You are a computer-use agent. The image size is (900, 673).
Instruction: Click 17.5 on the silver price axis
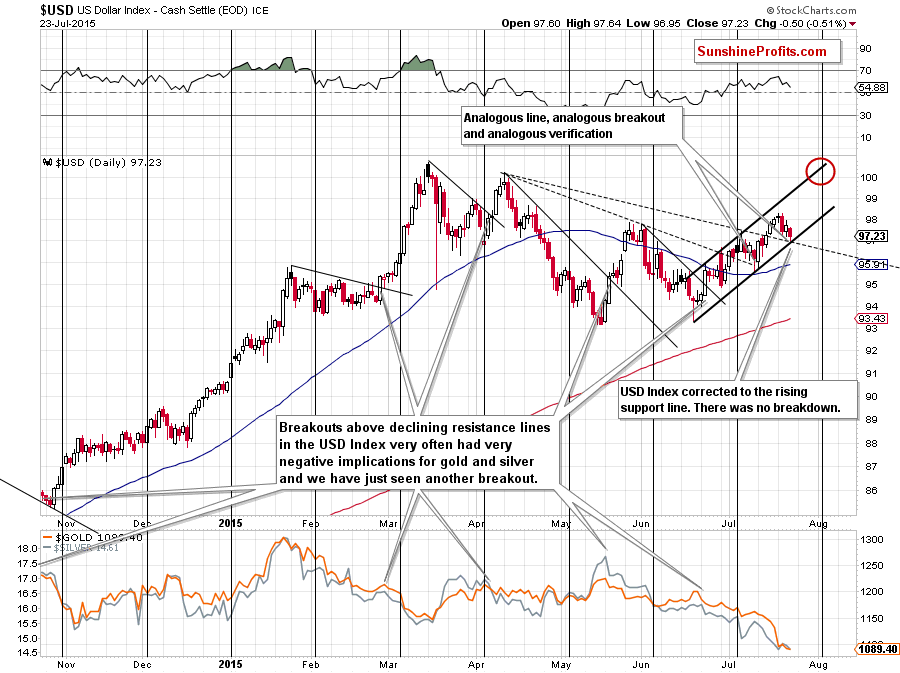[x=28, y=564]
